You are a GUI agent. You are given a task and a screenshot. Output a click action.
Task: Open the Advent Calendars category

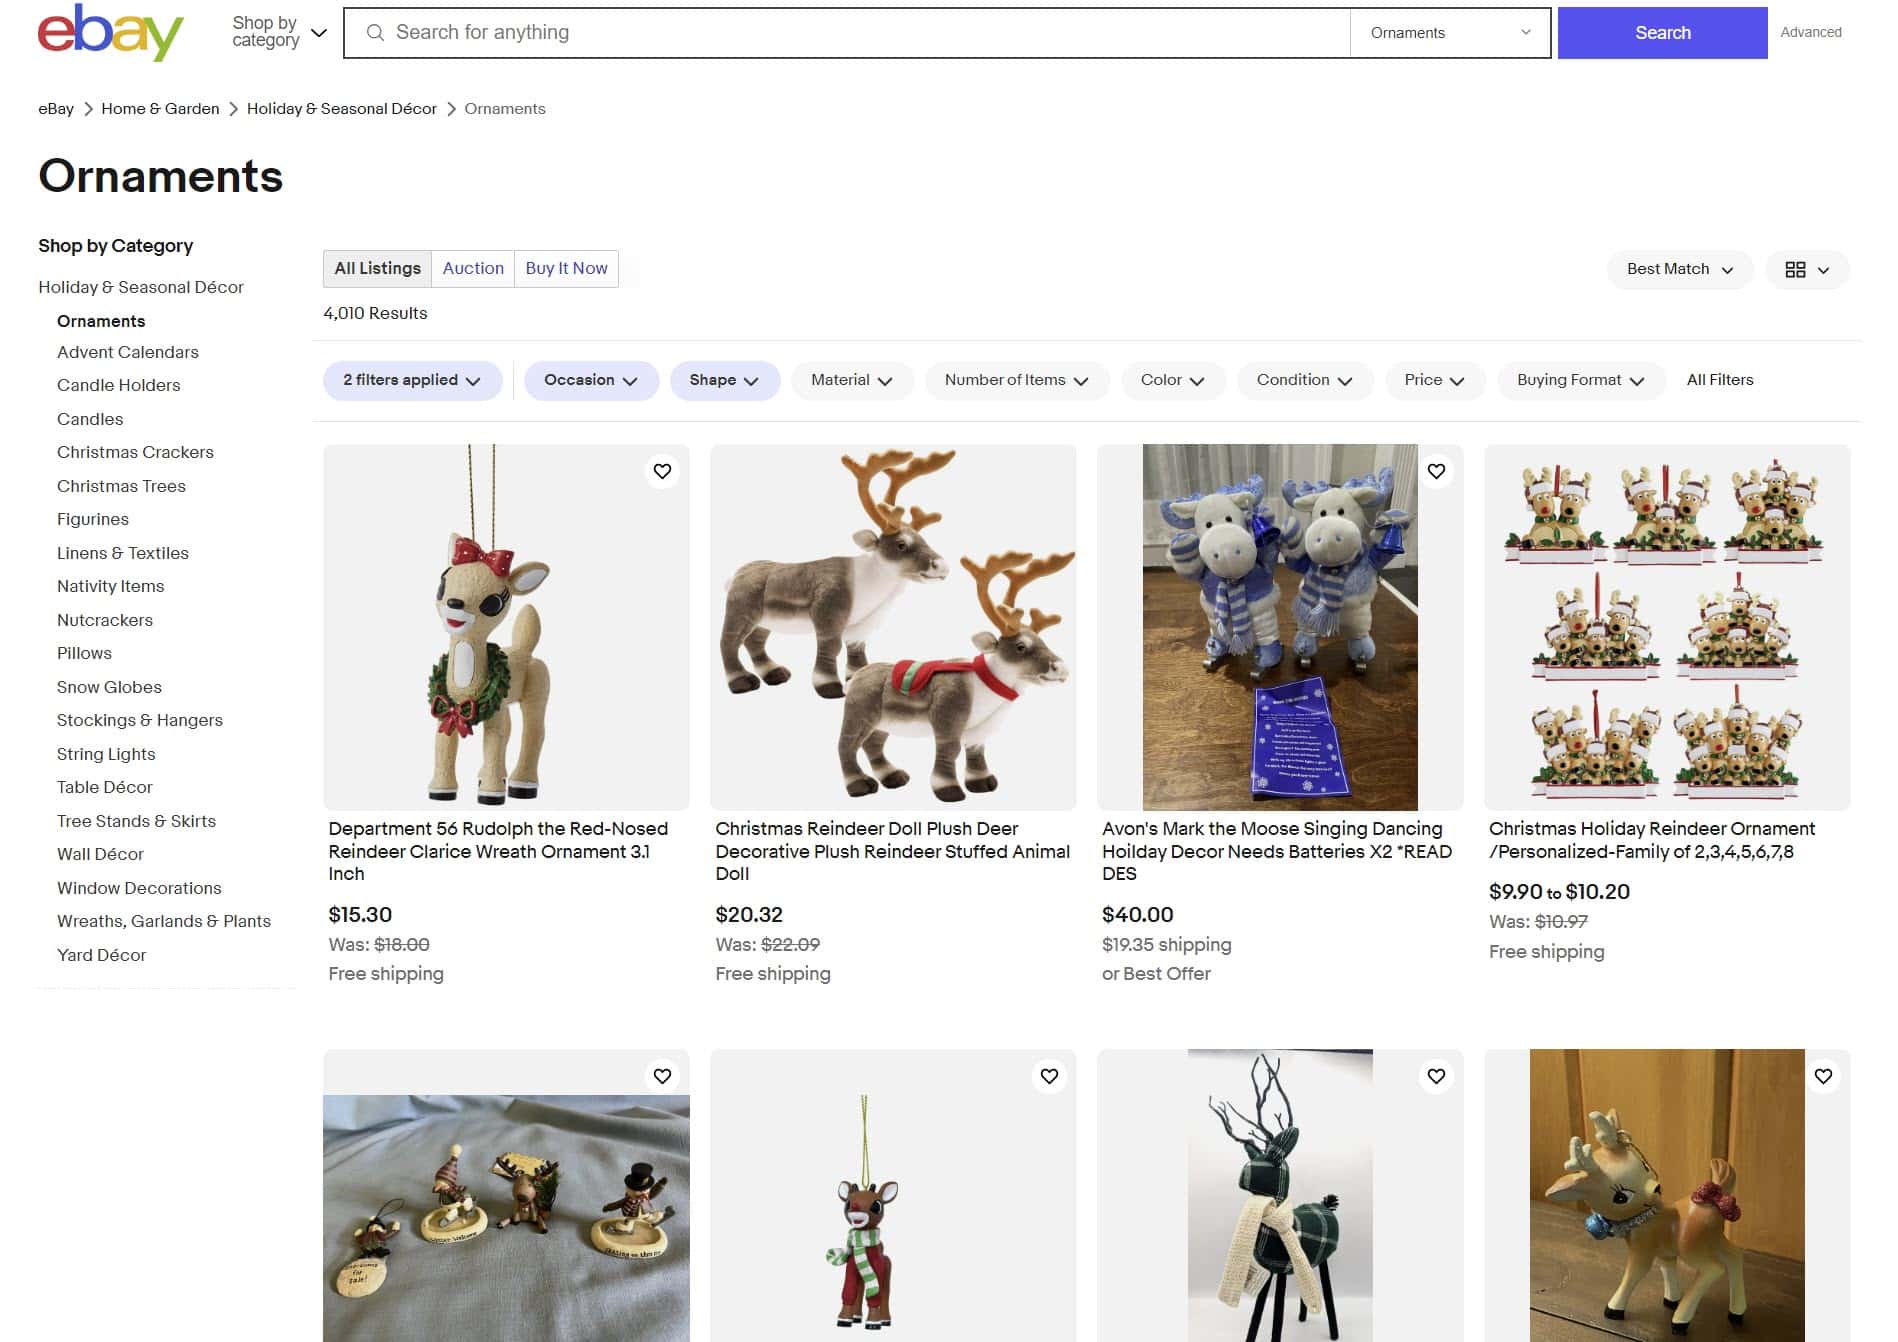coord(128,353)
